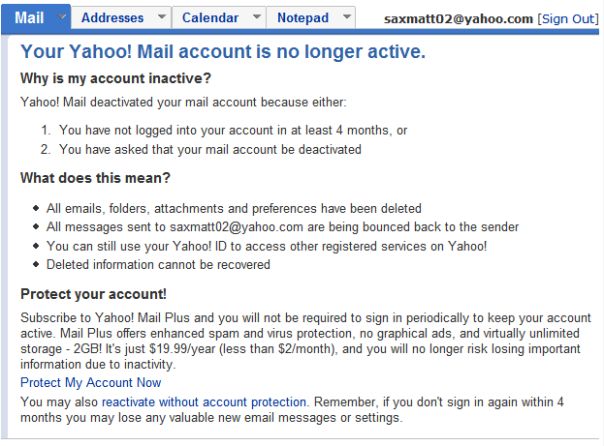This screenshot has height=446, width=604.
Task: Click the account no longer active headline
Action: 223,51
